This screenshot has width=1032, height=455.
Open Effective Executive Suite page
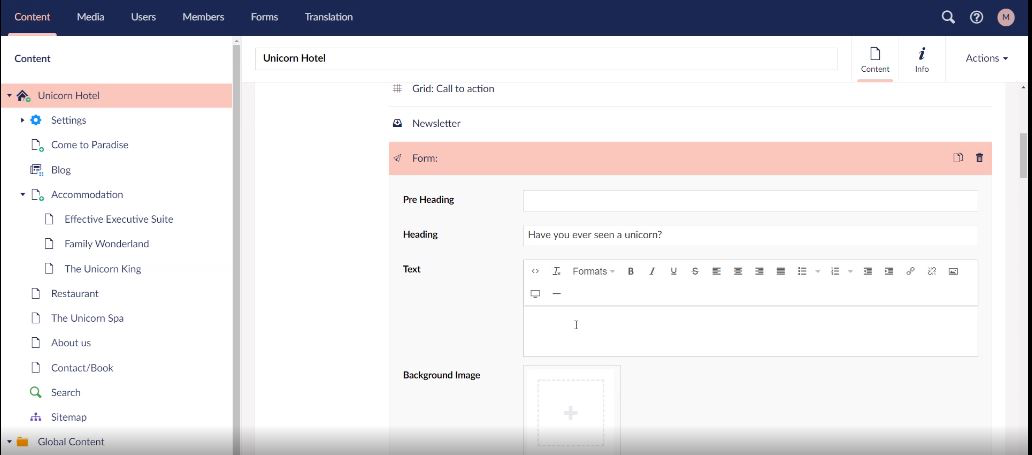coord(118,219)
